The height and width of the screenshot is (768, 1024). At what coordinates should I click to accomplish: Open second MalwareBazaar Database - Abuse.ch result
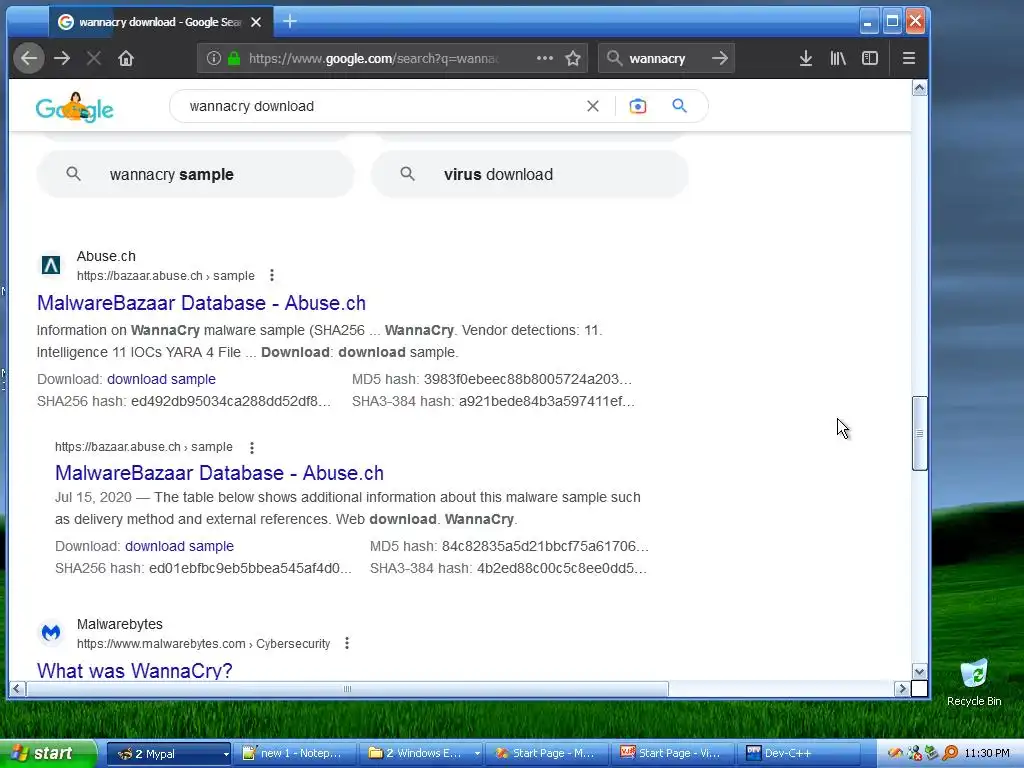[219, 473]
